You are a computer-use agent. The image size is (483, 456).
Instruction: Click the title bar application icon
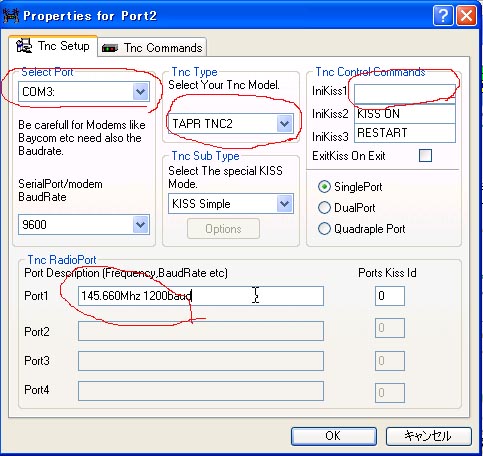(x=11, y=16)
